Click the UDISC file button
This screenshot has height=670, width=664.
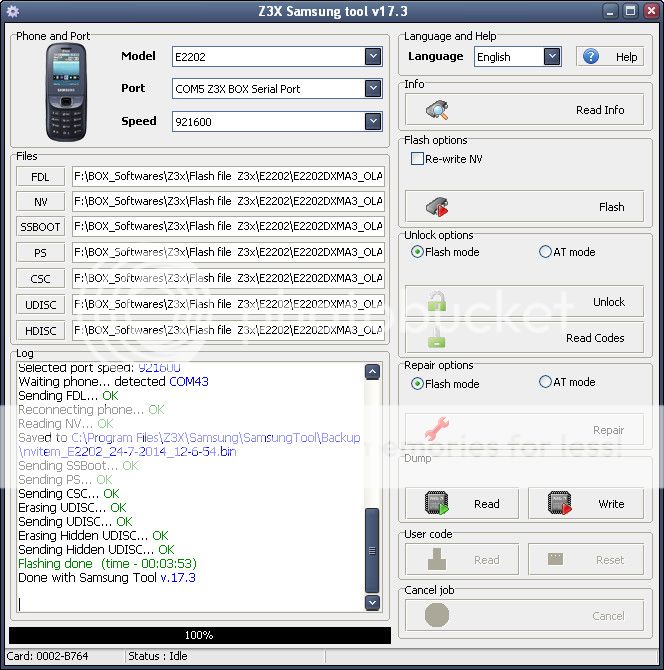tap(40, 305)
